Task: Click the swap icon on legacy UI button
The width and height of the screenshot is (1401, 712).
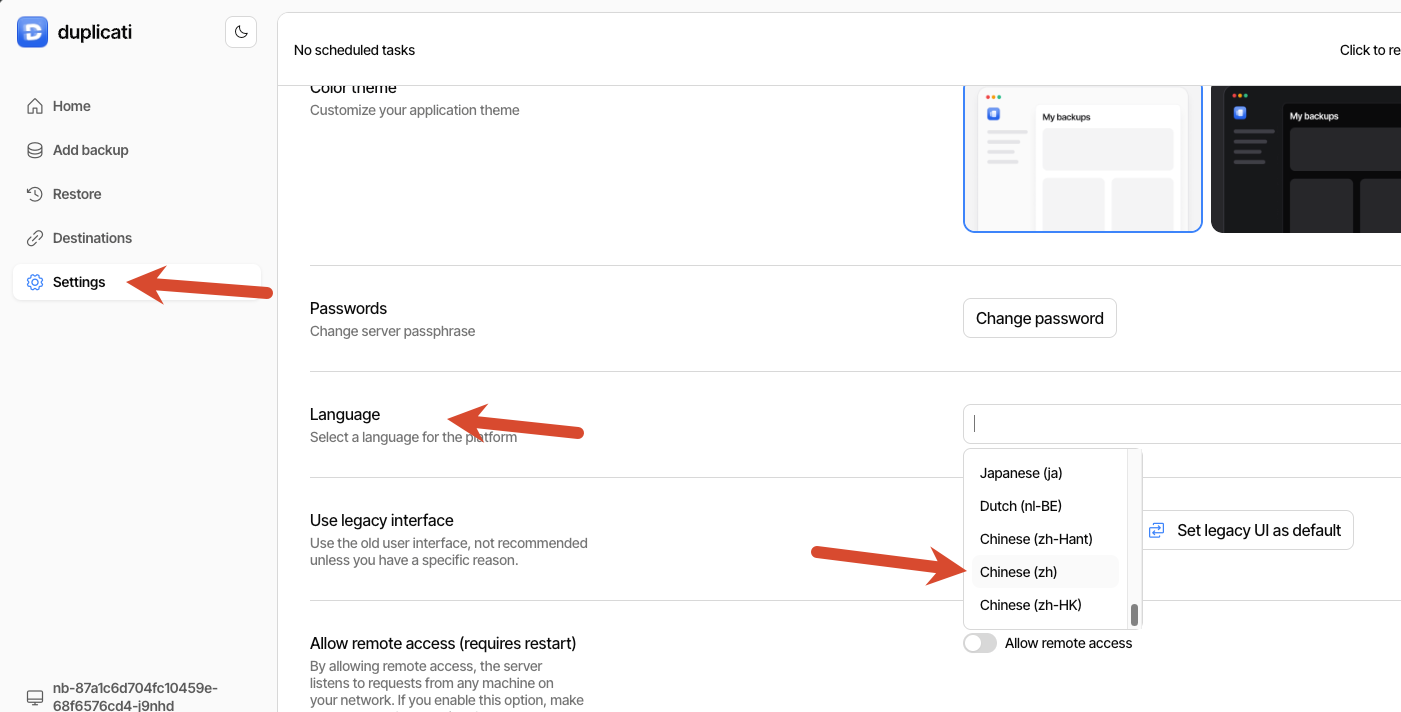Action: 1157,530
